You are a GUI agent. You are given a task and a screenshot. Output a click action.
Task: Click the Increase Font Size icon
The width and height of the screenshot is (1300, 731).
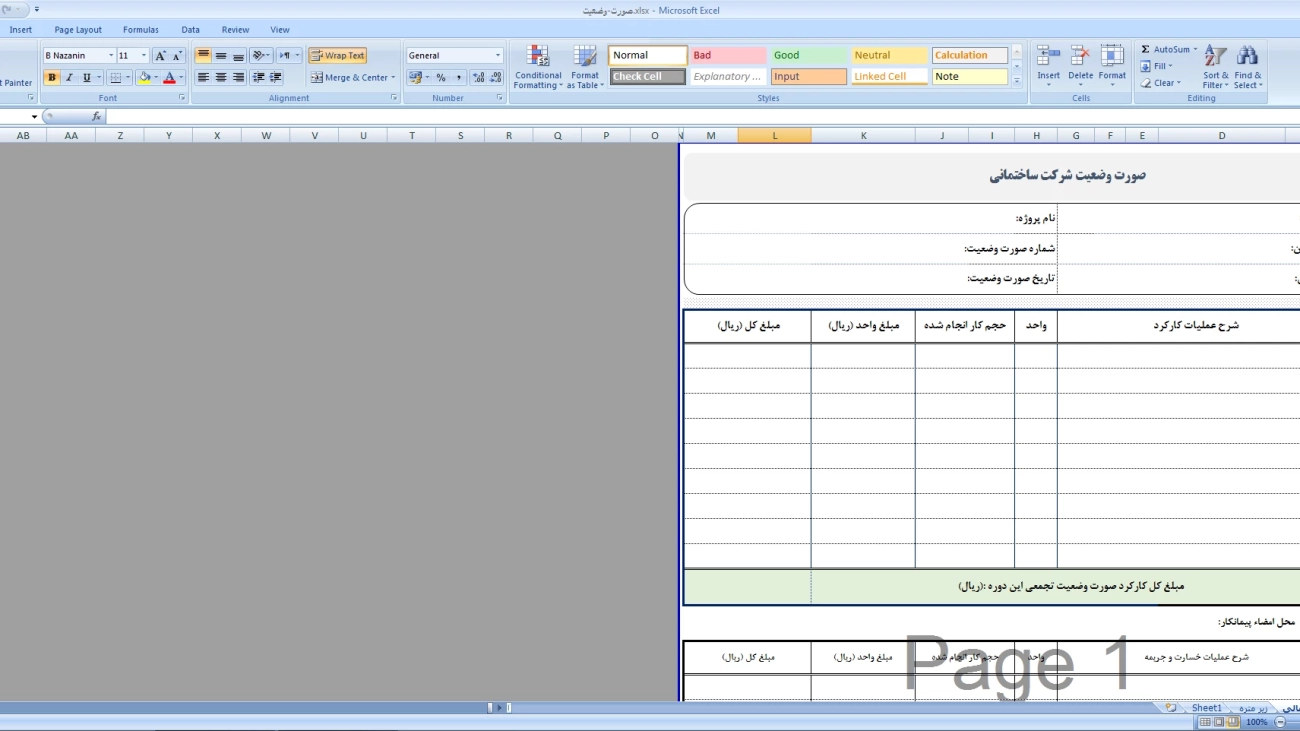(x=160, y=56)
